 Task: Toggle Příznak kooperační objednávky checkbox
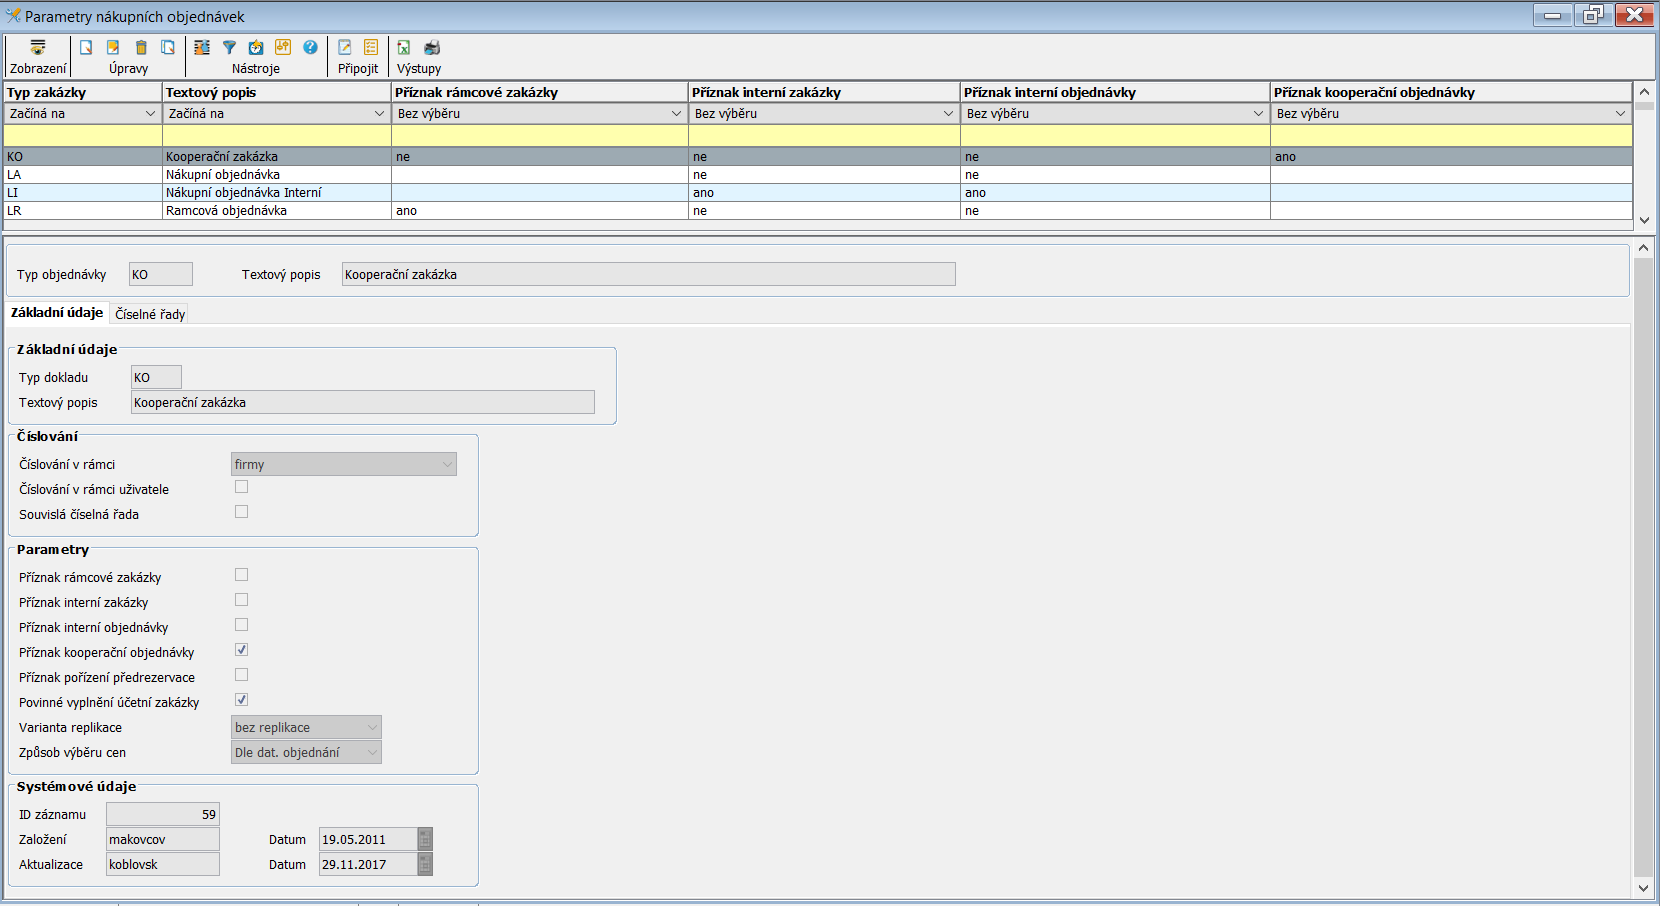(x=241, y=650)
